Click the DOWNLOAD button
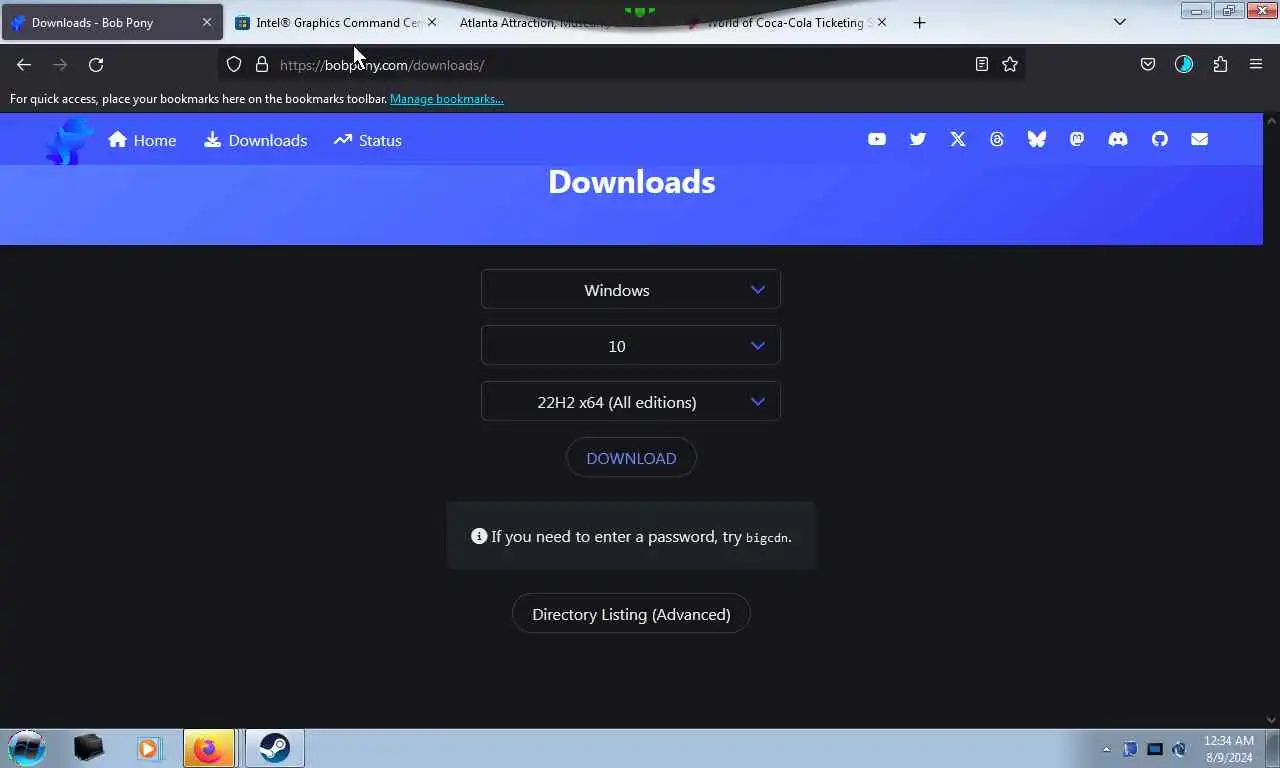1280x768 pixels. tap(631, 458)
